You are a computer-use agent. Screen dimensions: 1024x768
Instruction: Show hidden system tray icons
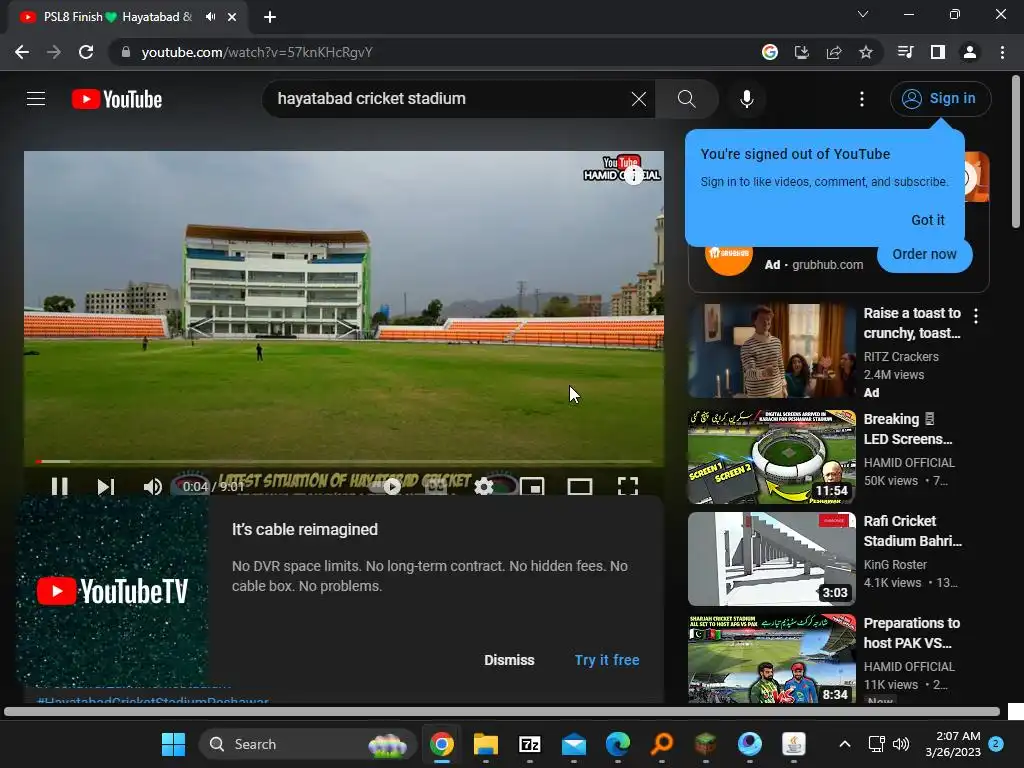844,744
